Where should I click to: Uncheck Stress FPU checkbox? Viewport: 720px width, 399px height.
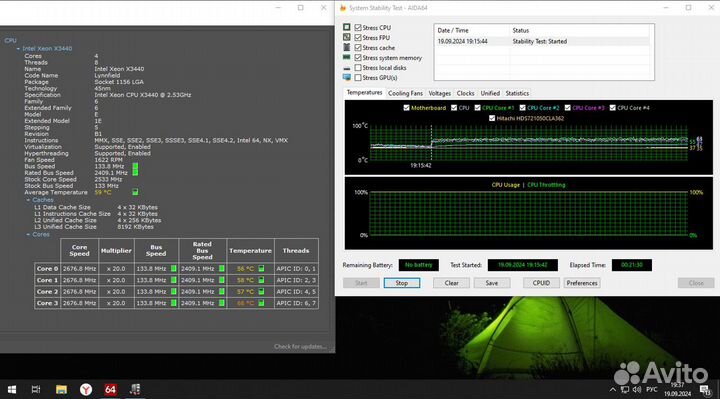(358, 38)
